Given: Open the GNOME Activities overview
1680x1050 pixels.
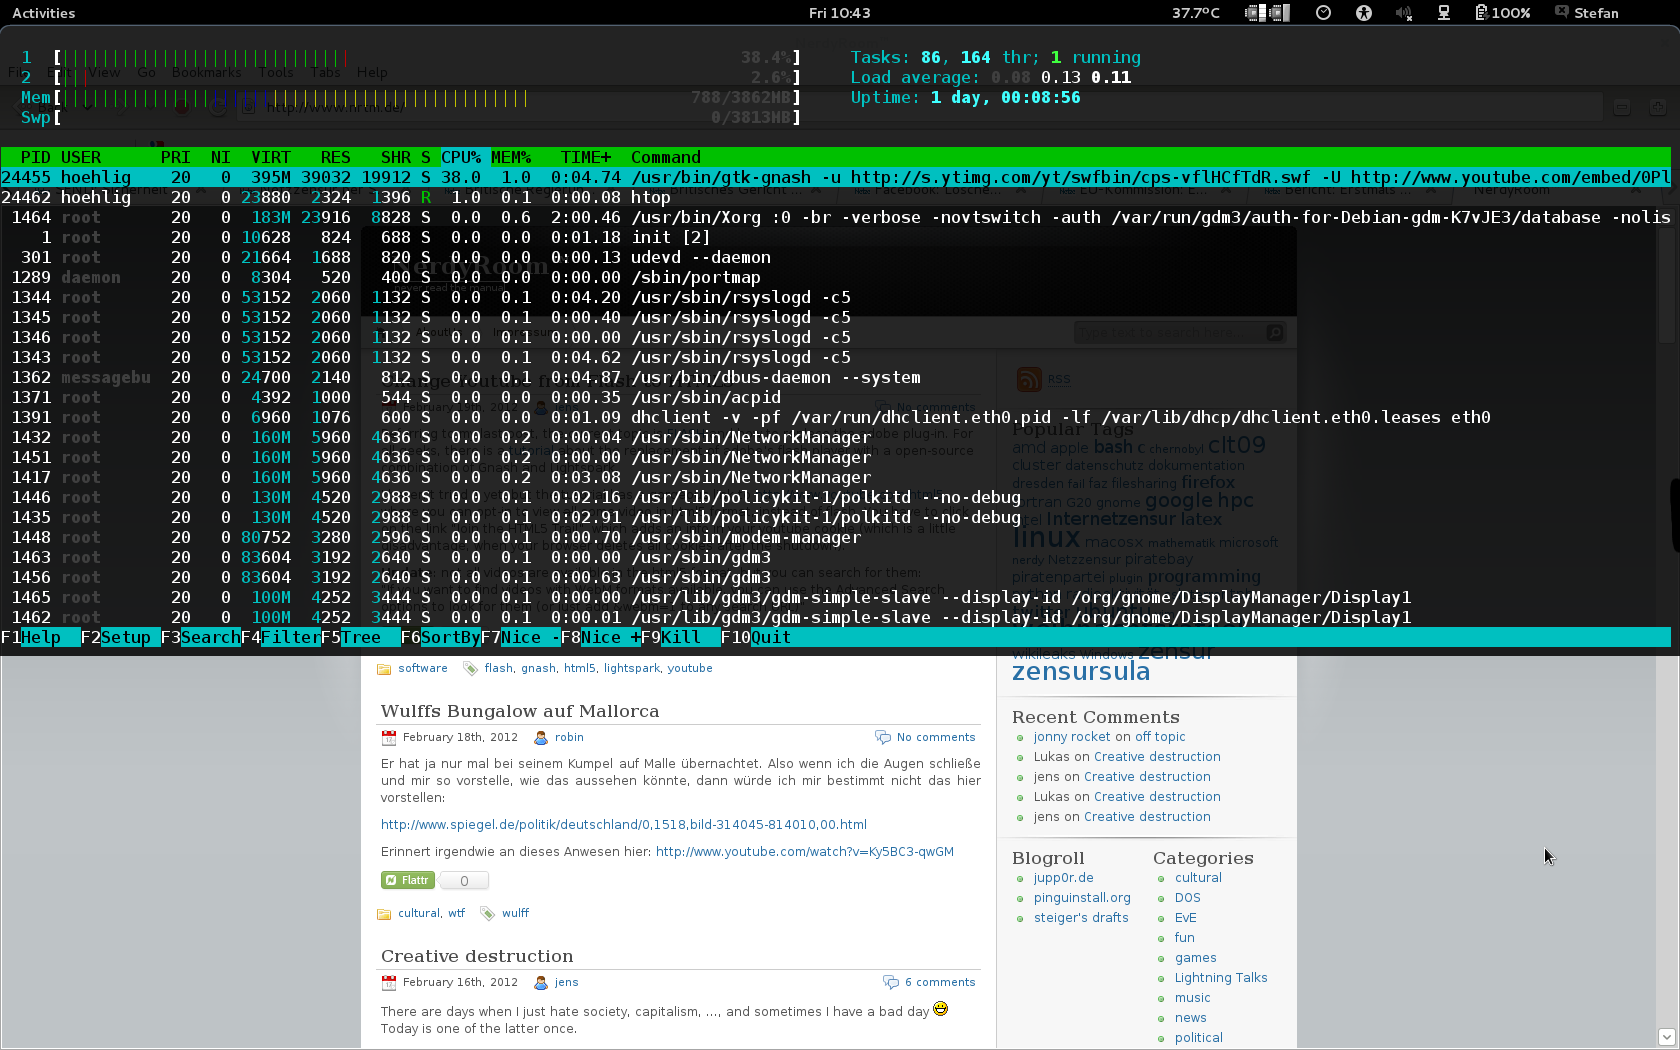Looking at the screenshot, I should 44,13.
